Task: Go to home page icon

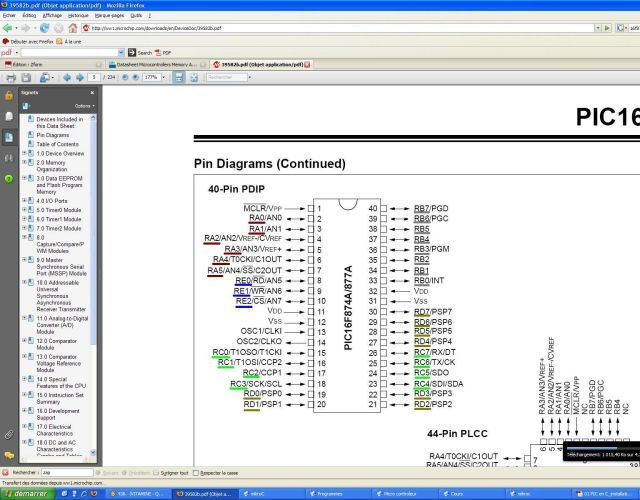Action: [x=73, y=28]
